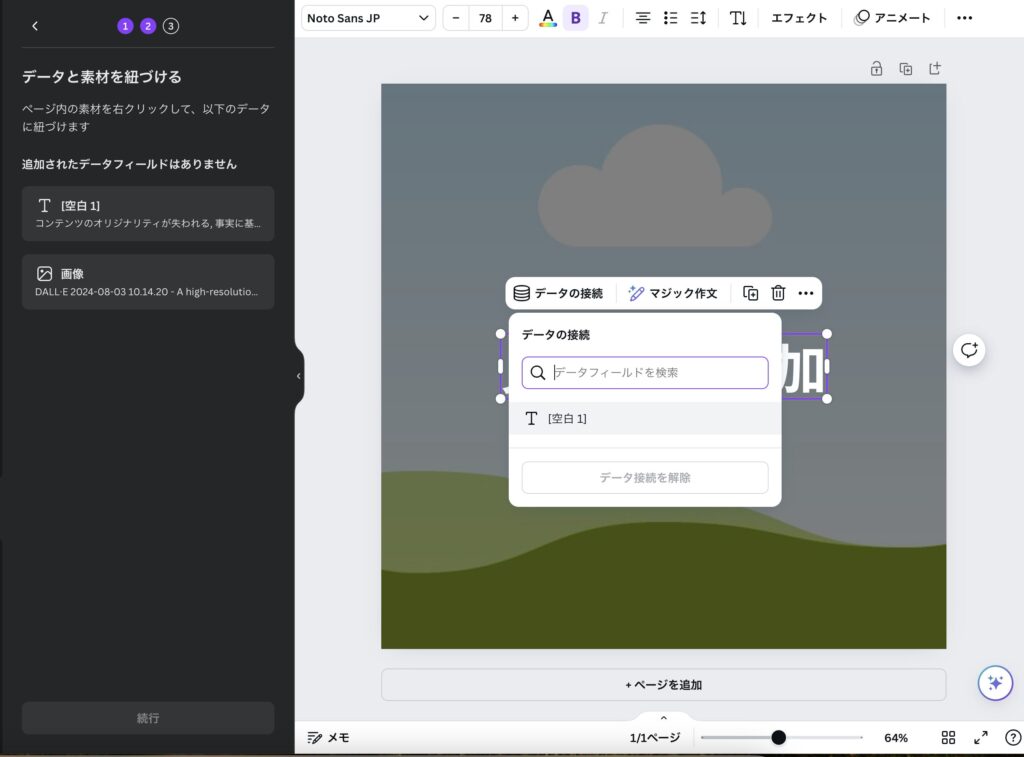Adjust the zoom slider handle
Viewport: 1024px width, 757px height.
click(x=778, y=738)
